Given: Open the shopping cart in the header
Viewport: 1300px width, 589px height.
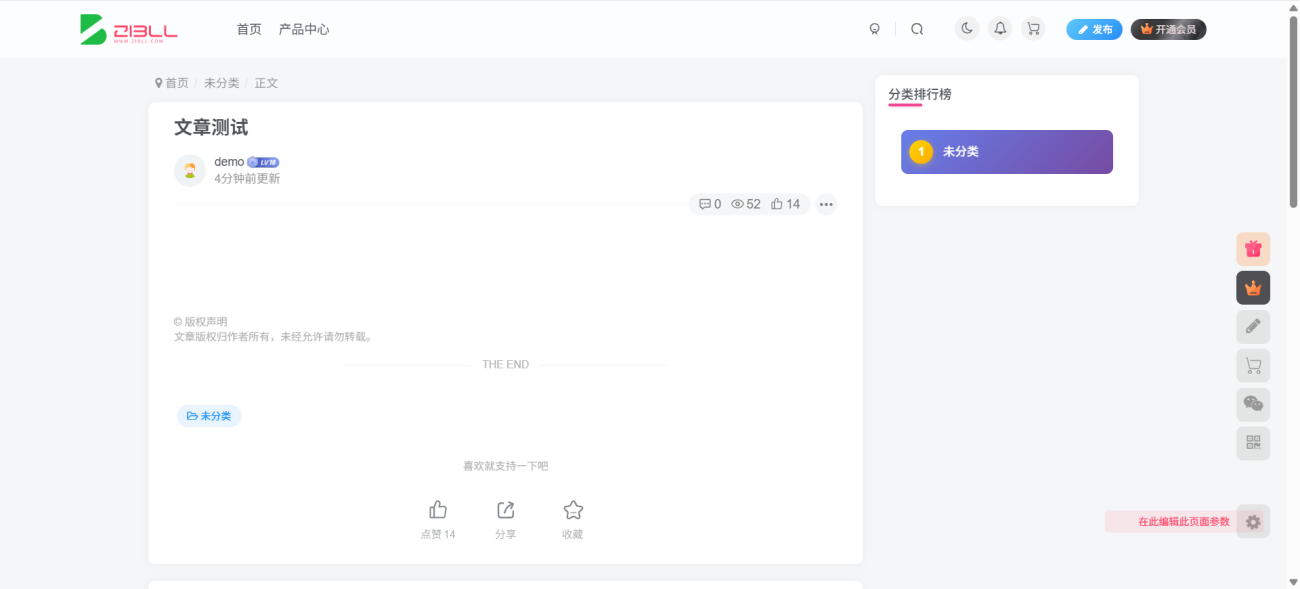Looking at the screenshot, I should 1033,29.
